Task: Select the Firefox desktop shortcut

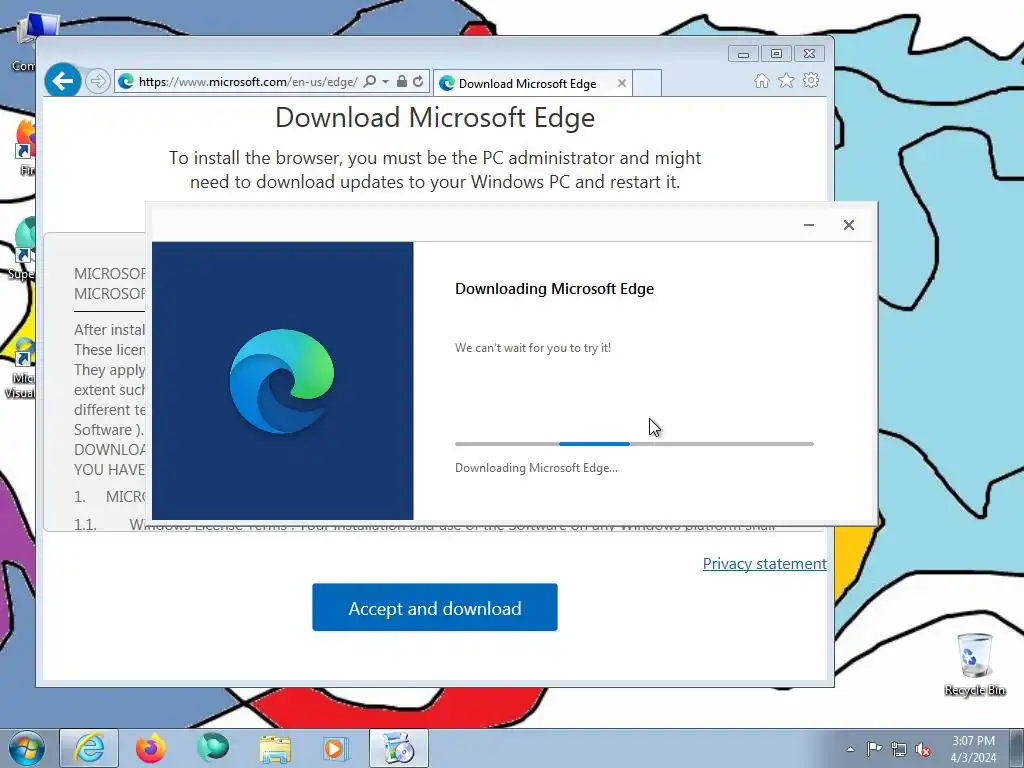Action: pyautogui.click(x=25, y=147)
